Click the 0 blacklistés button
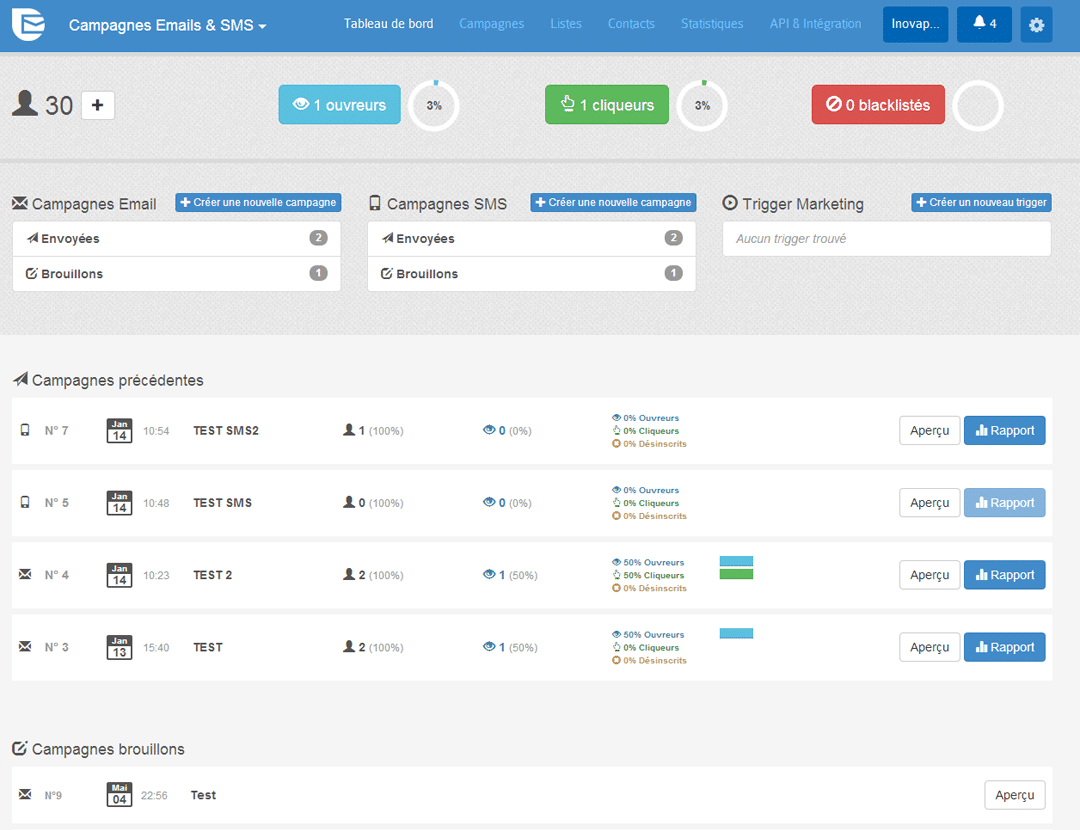 click(878, 105)
